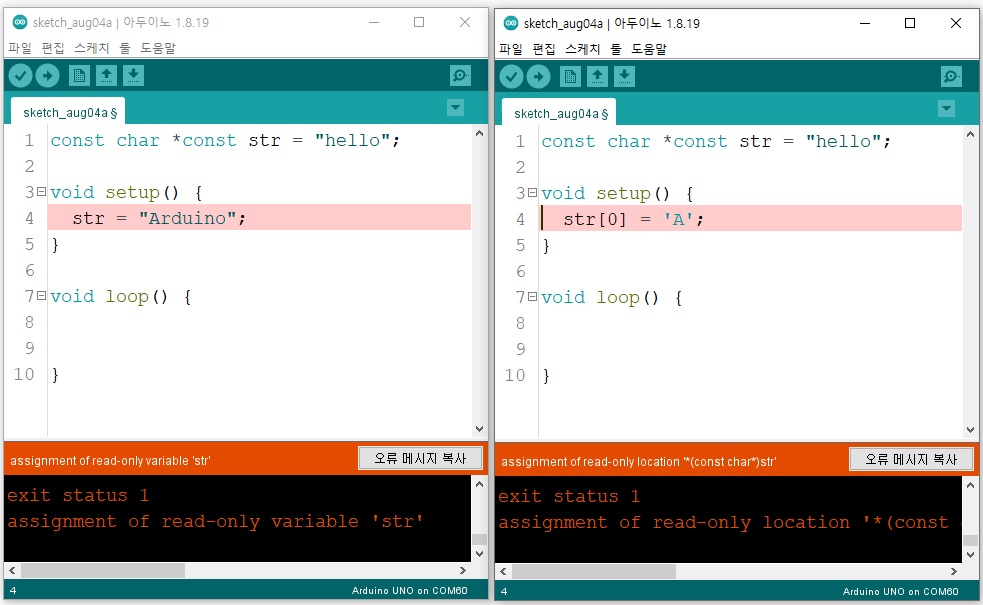Collapse void setup() fold marker in right editor
The width and height of the screenshot is (983, 605).
click(x=532, y=193)
